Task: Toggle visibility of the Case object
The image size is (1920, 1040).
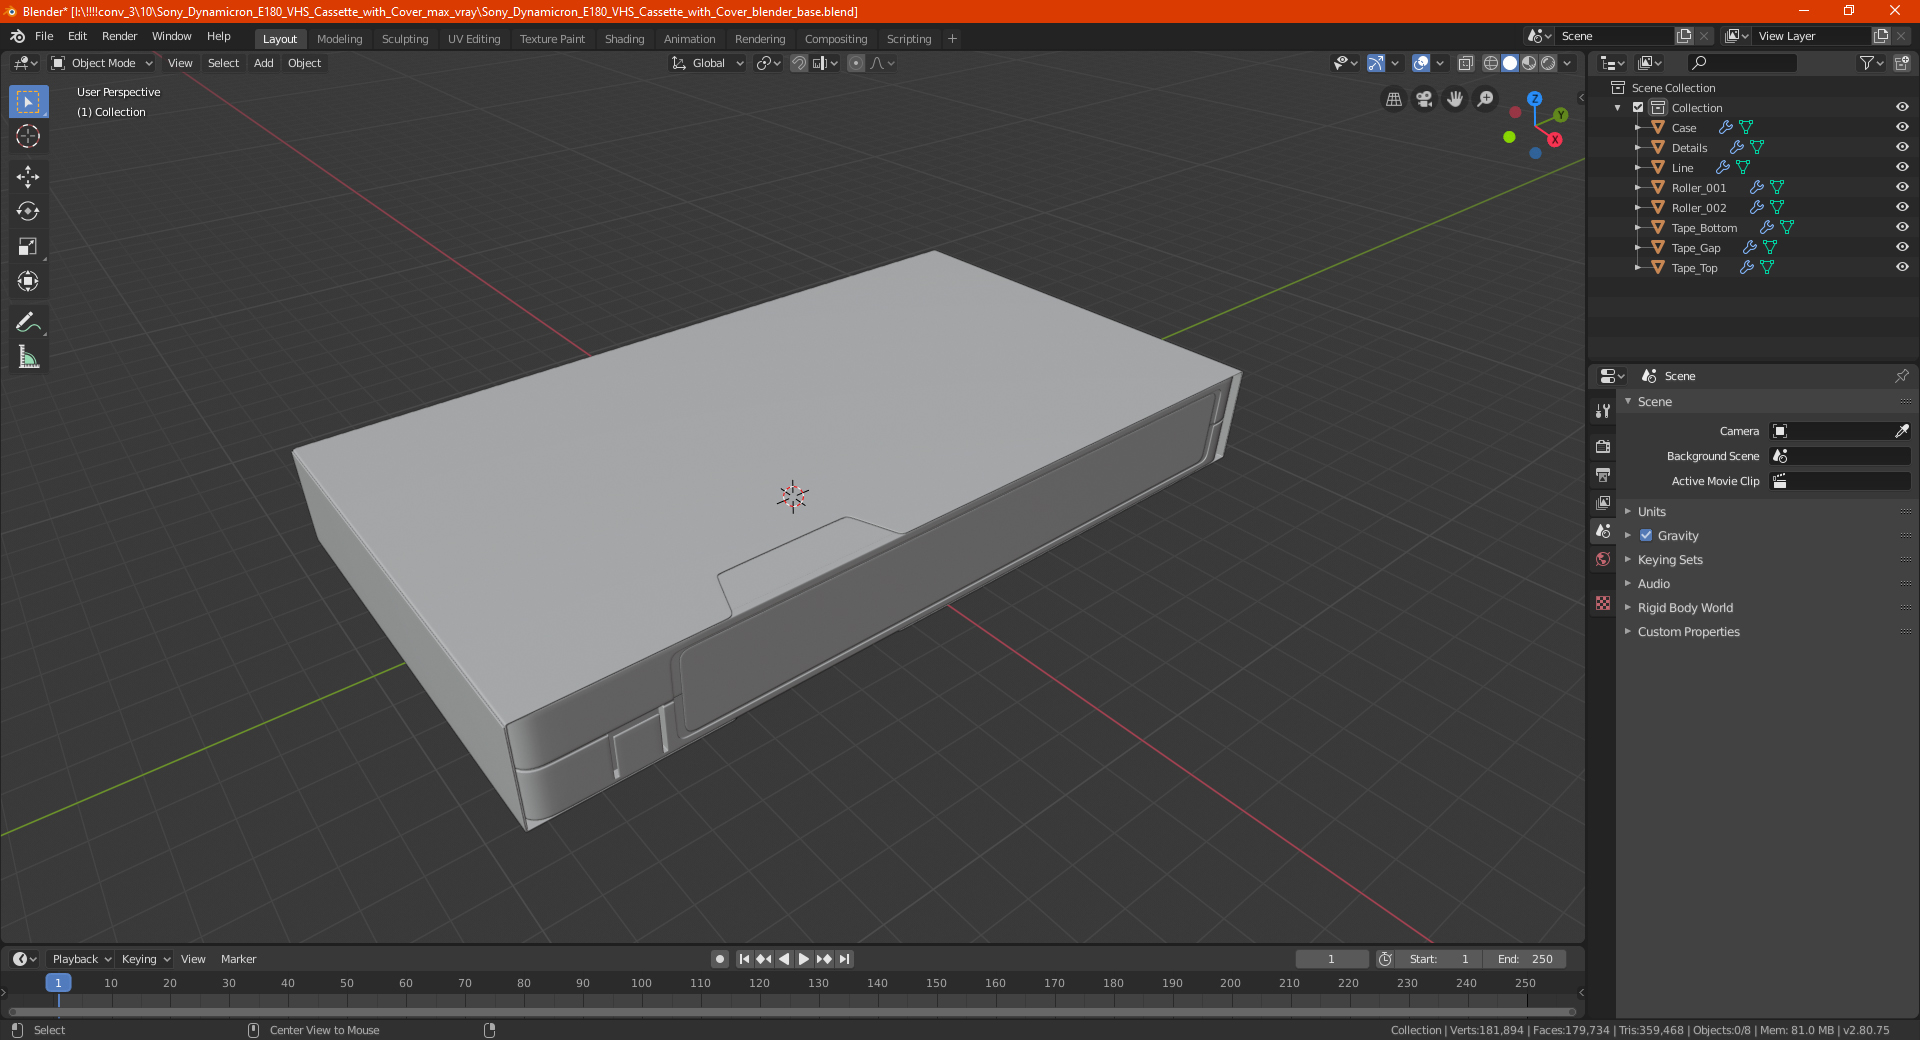Action: click(x=1902, y=127)
